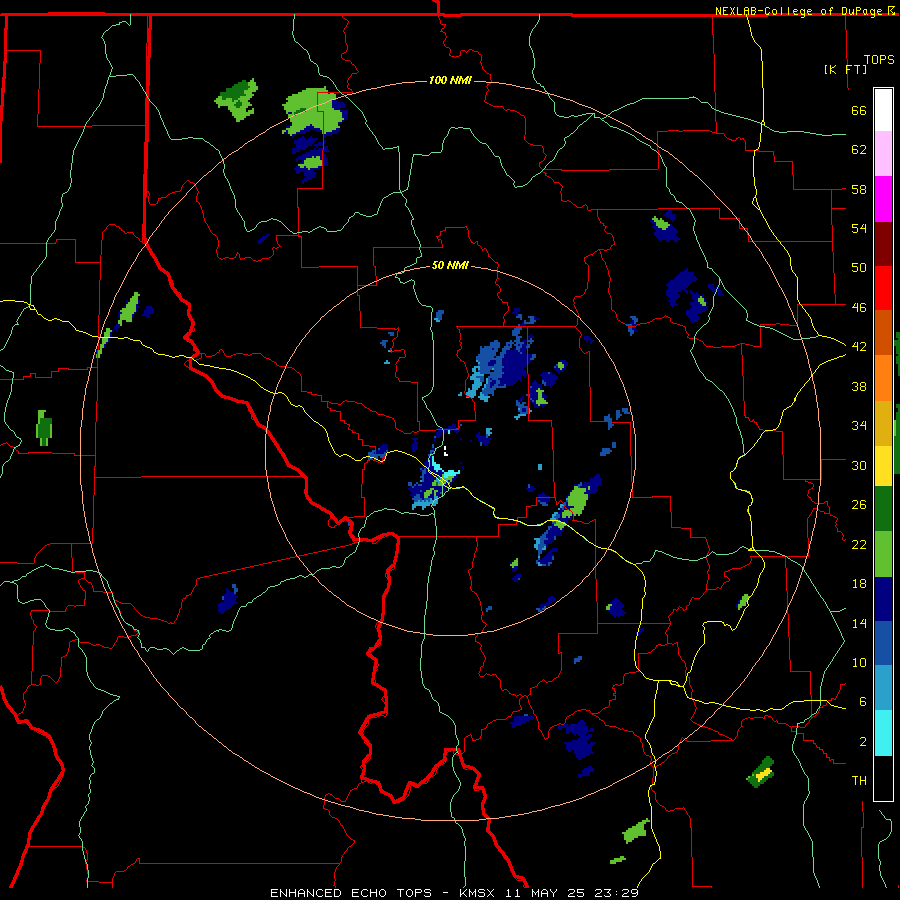
Task: Click the dark green echo cell at far west
Action: tap(44, 428)
